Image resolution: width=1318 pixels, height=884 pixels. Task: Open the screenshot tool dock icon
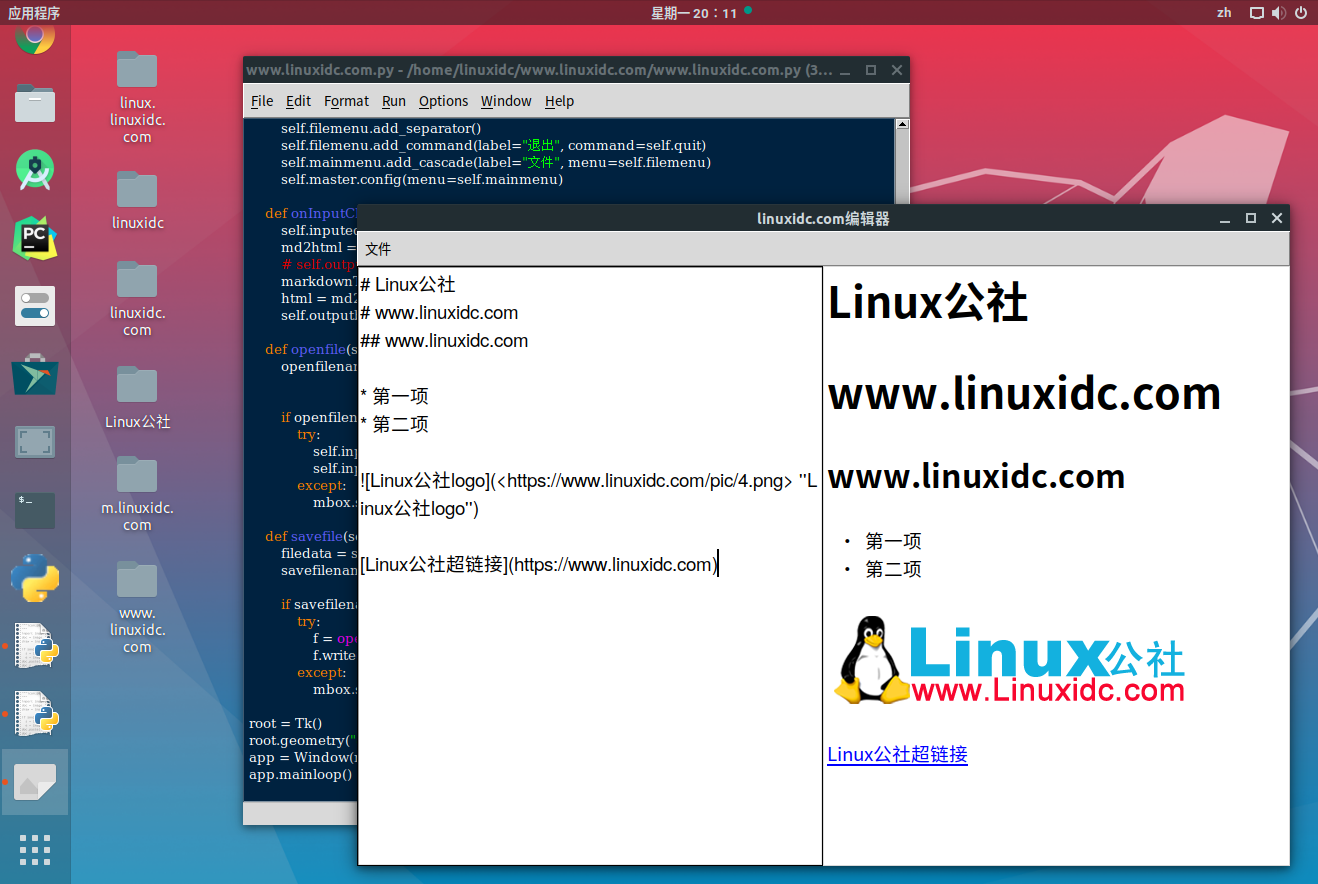[x=35, y=442]
